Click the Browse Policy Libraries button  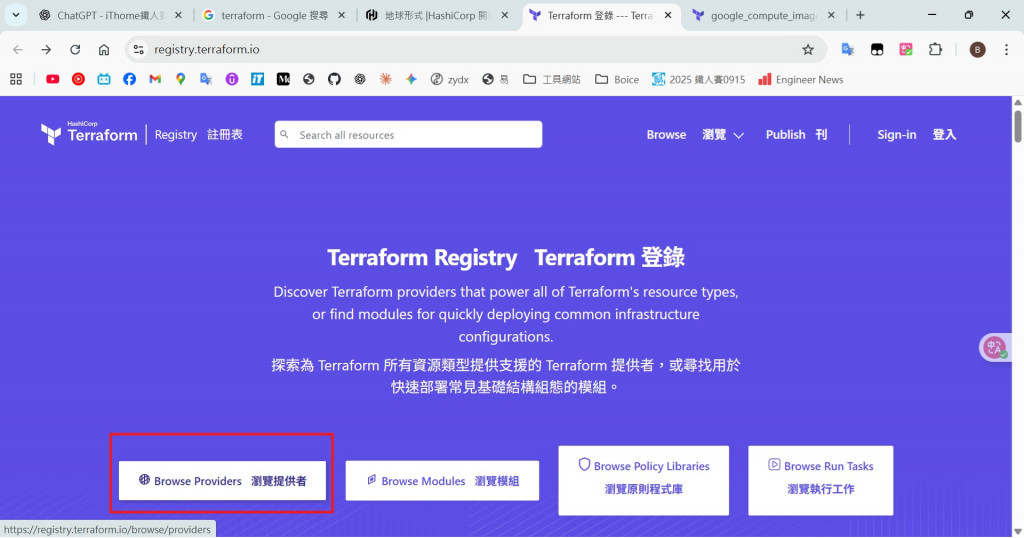[643, 481]
